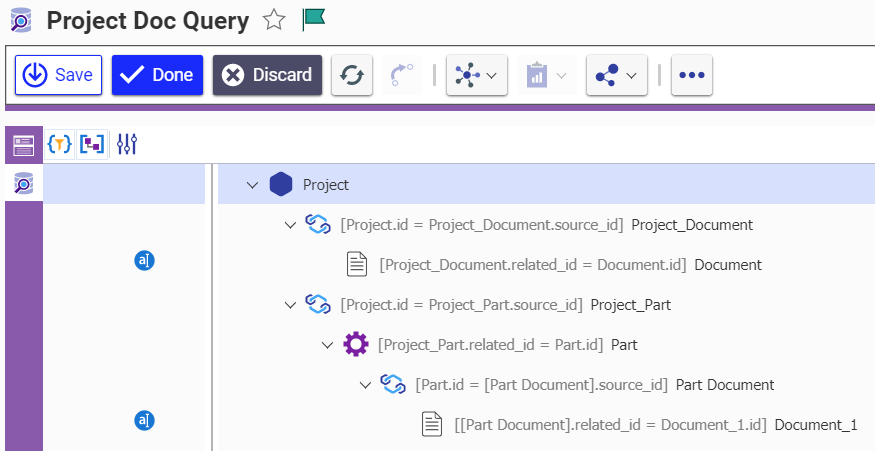The width and height of the screenshot is (875, 451).
Task: Discard changes with the Discard button
Action: pyautogui.click(x=267, y=75)
